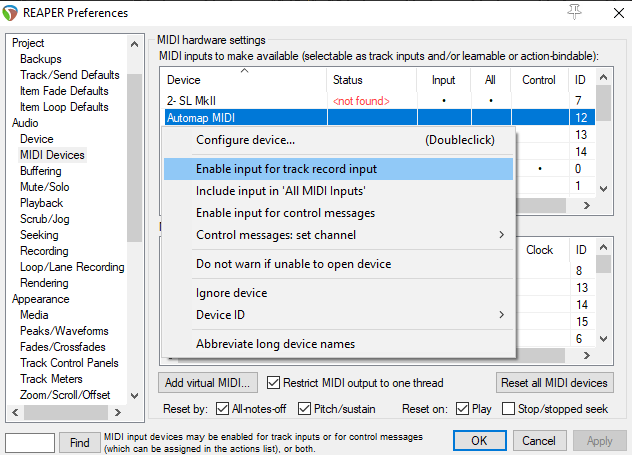
Task: Choose Ignore device in context menu
Action: 339,293
